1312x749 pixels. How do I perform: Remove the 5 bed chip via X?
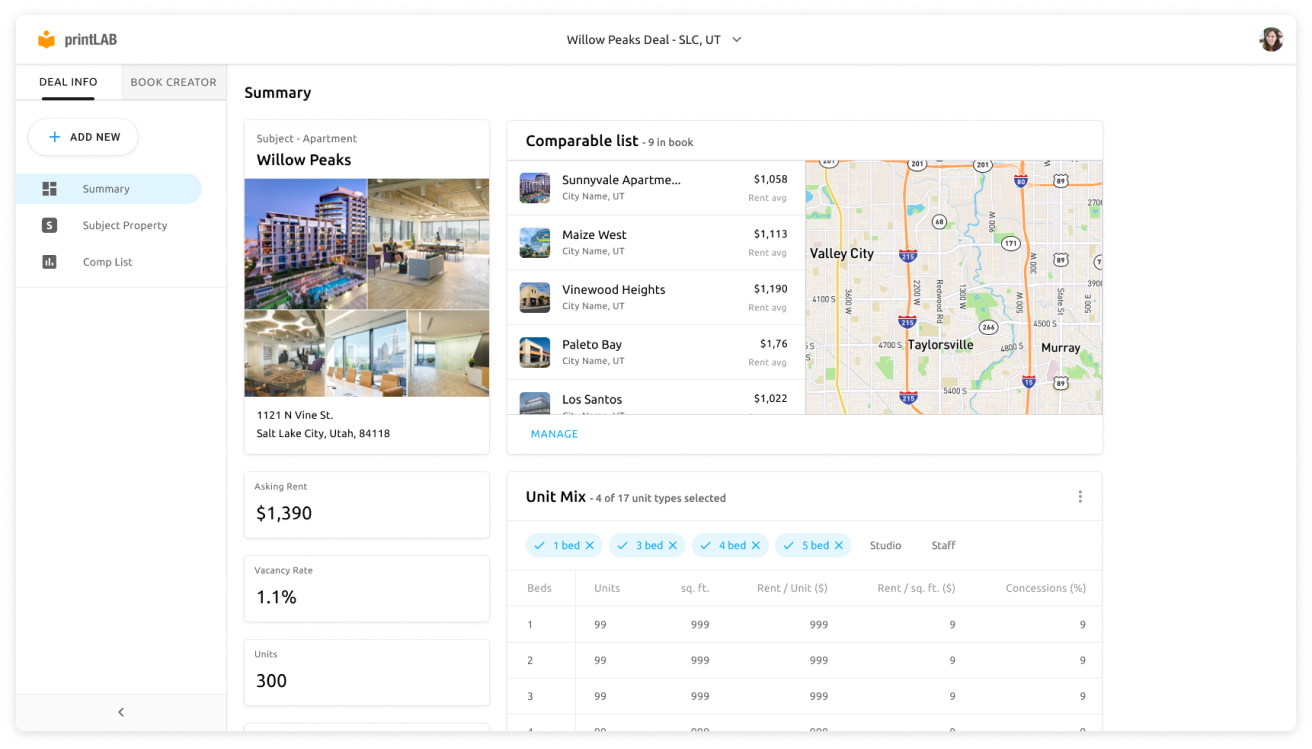click(839, 546)
